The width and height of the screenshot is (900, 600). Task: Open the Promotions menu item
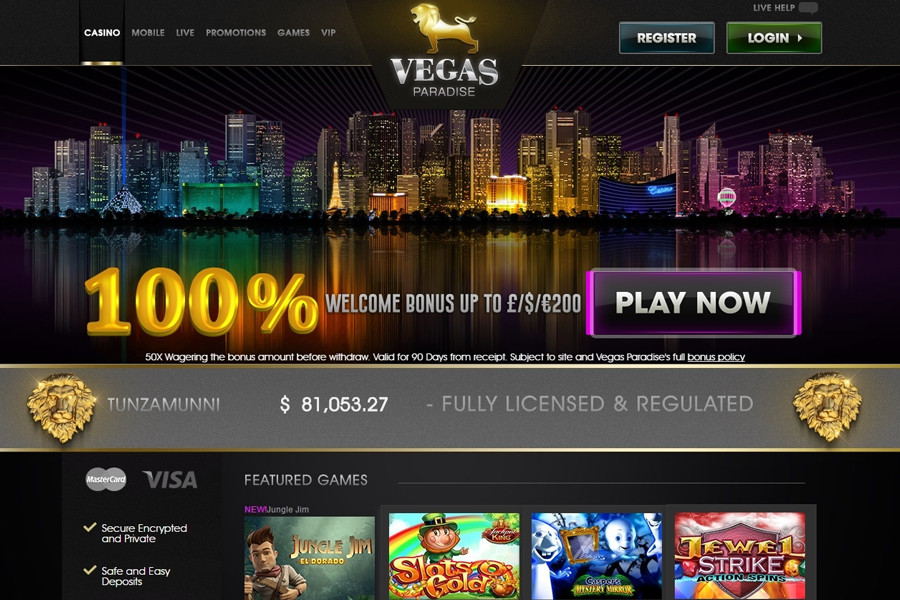pos(236,33)
